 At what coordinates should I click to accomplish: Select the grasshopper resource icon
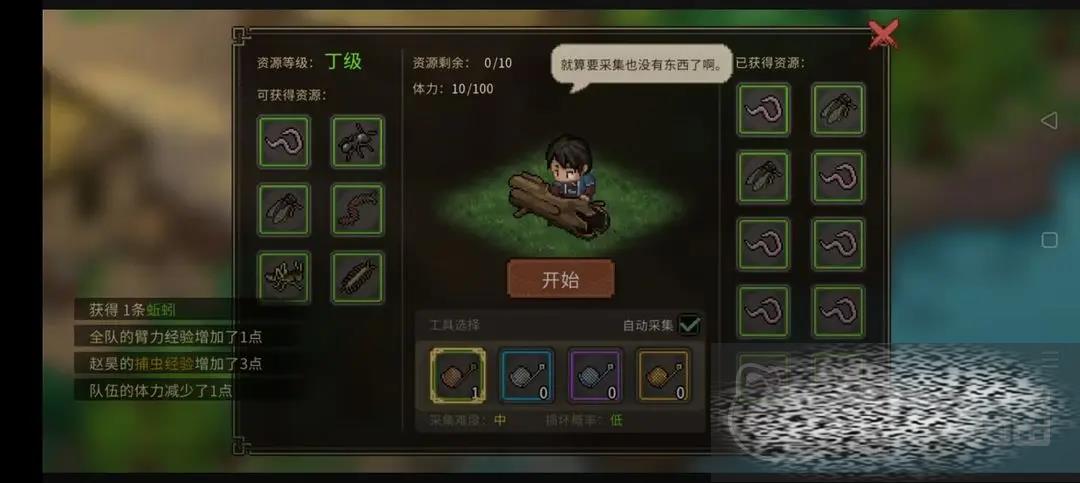284,277
